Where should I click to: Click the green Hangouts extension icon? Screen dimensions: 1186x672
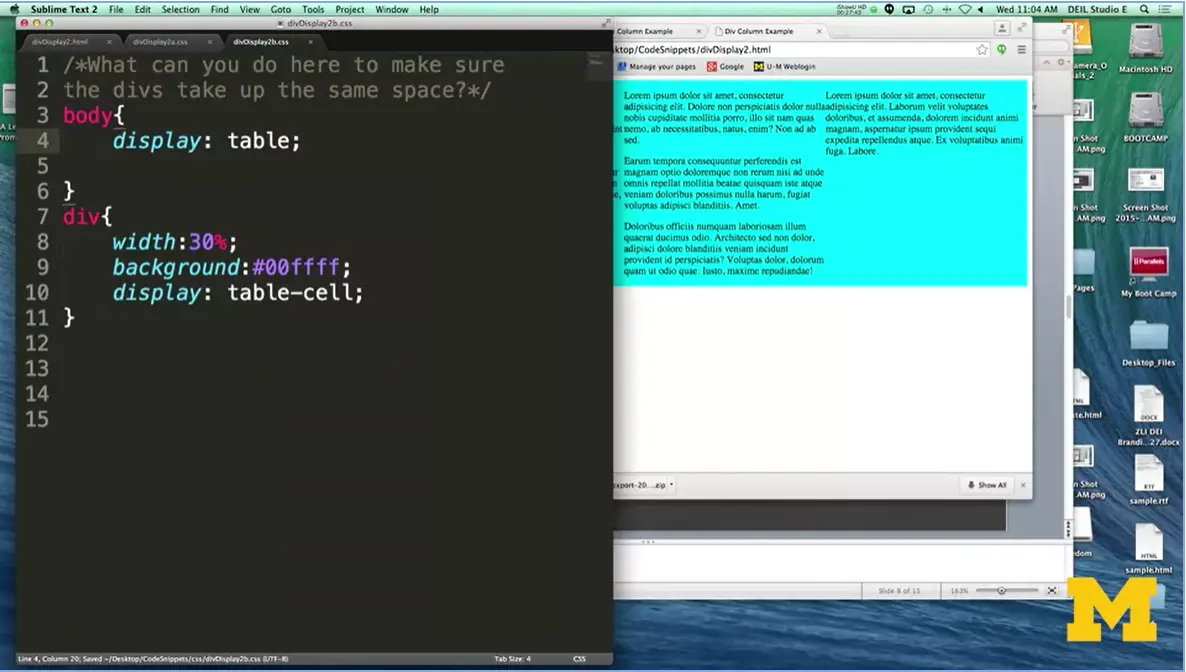coord(1001,49)
